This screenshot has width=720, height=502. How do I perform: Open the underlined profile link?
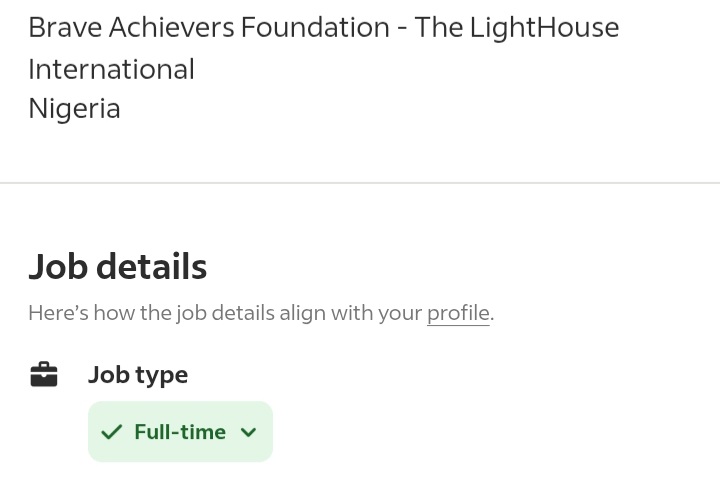coord(458,314)
